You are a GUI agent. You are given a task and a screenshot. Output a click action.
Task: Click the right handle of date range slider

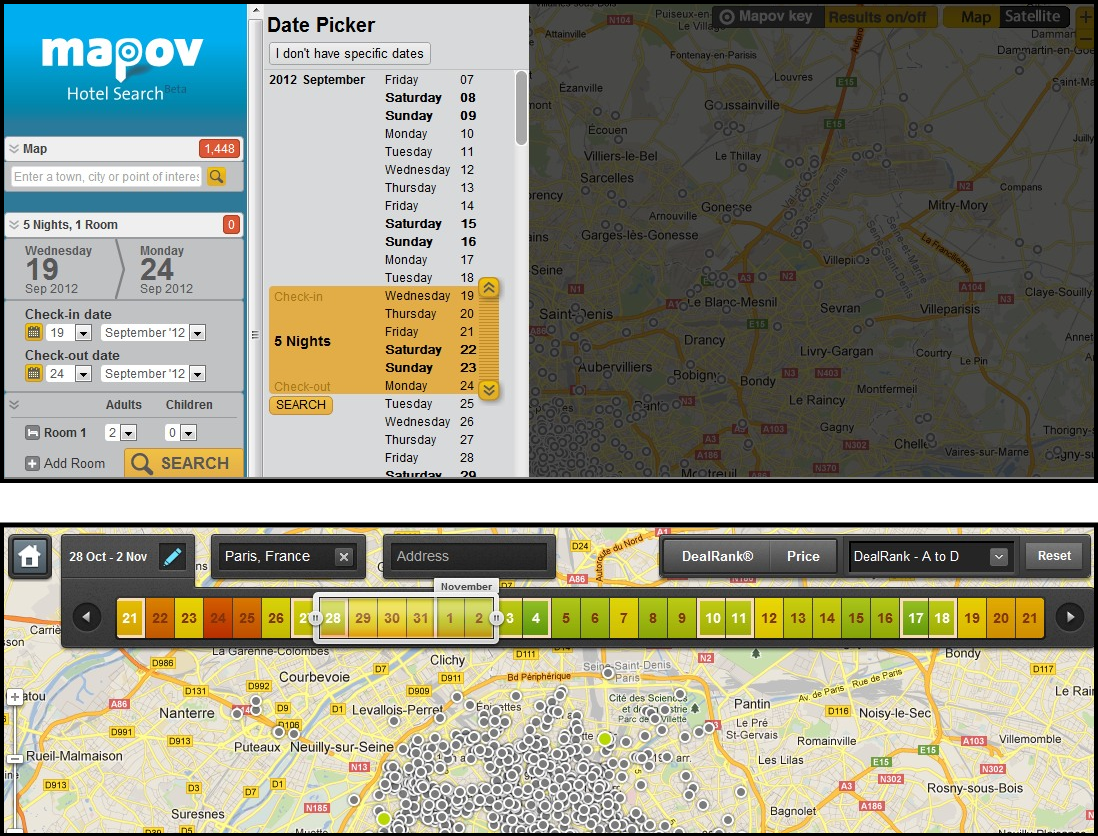pyautogui.click(x=496, y=619)
